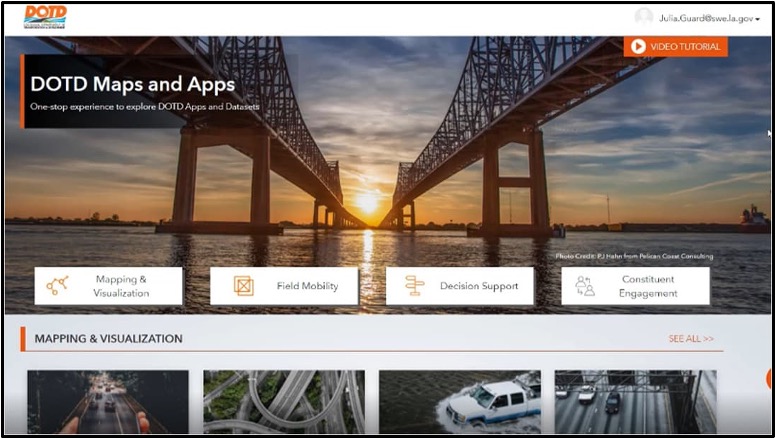Click the play icon in Video Tutorial

[638, 47]
